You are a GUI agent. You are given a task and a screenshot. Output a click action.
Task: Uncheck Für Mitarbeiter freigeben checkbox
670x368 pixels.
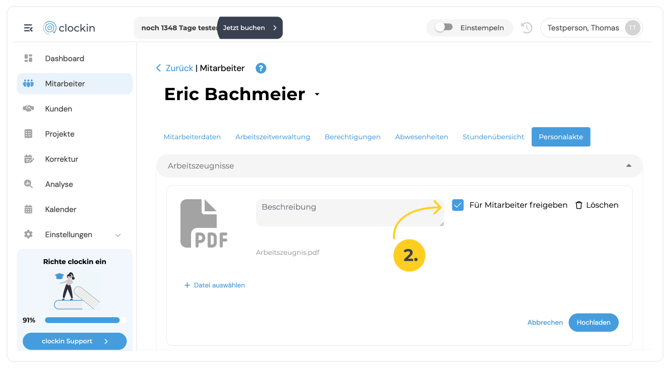(458, 205)
